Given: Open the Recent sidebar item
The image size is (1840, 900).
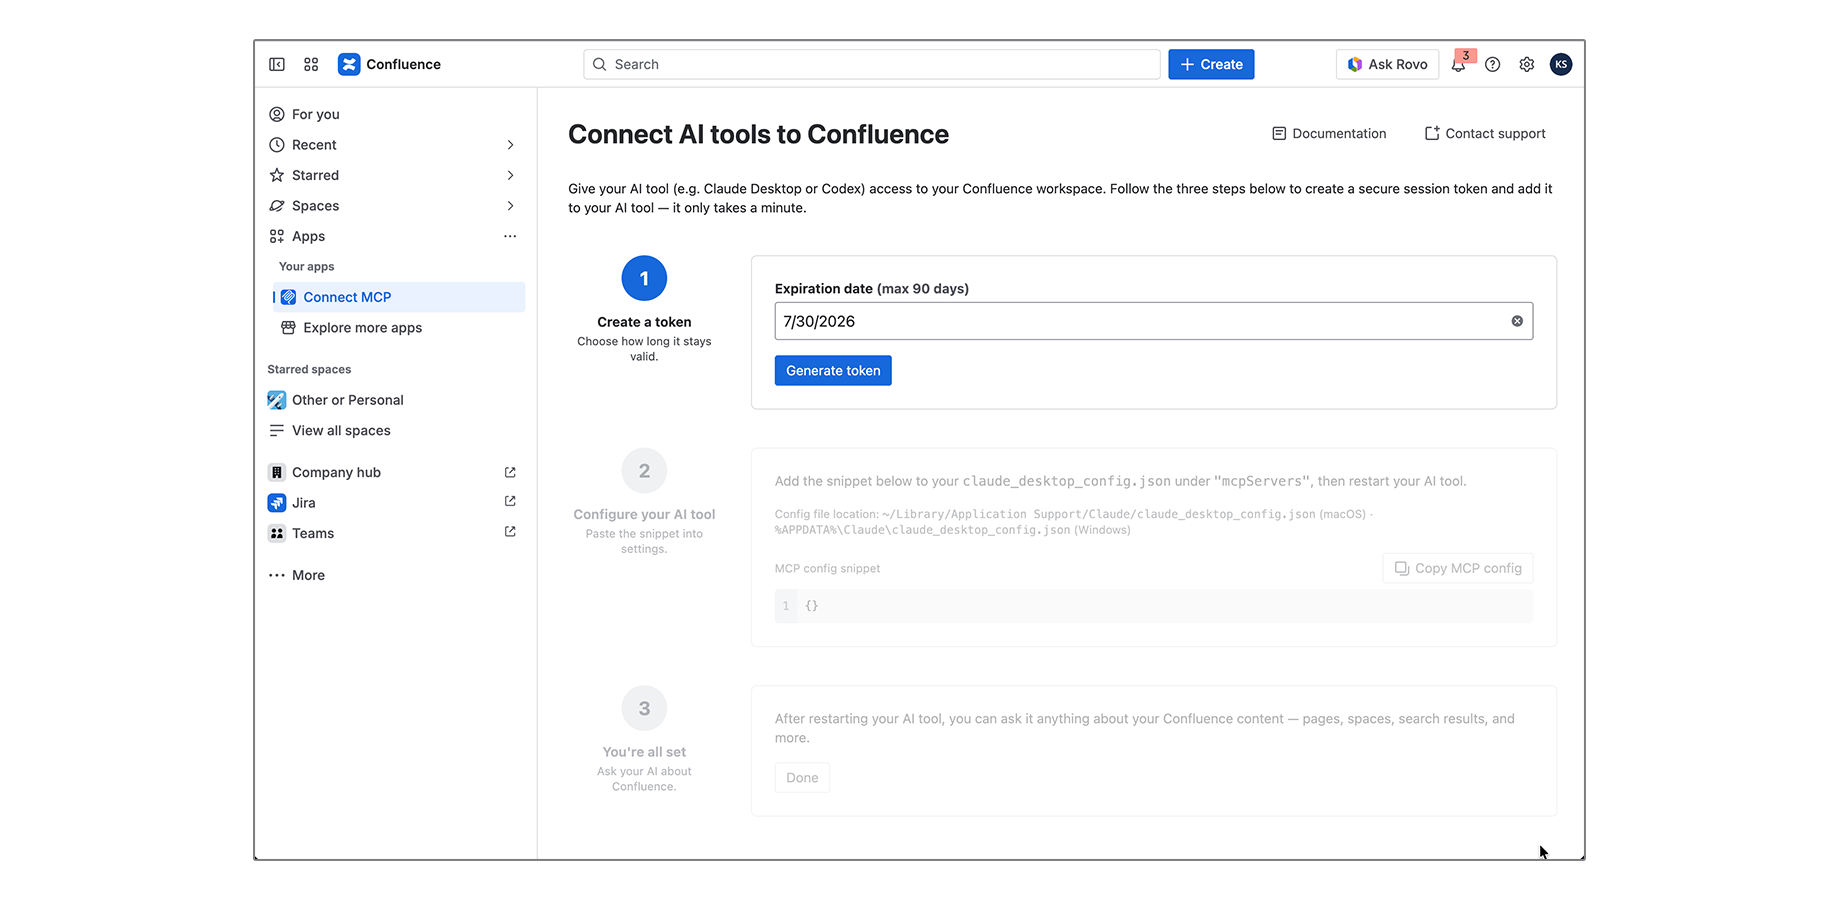Looking at the screenshot, I should (x=314, y=145).
